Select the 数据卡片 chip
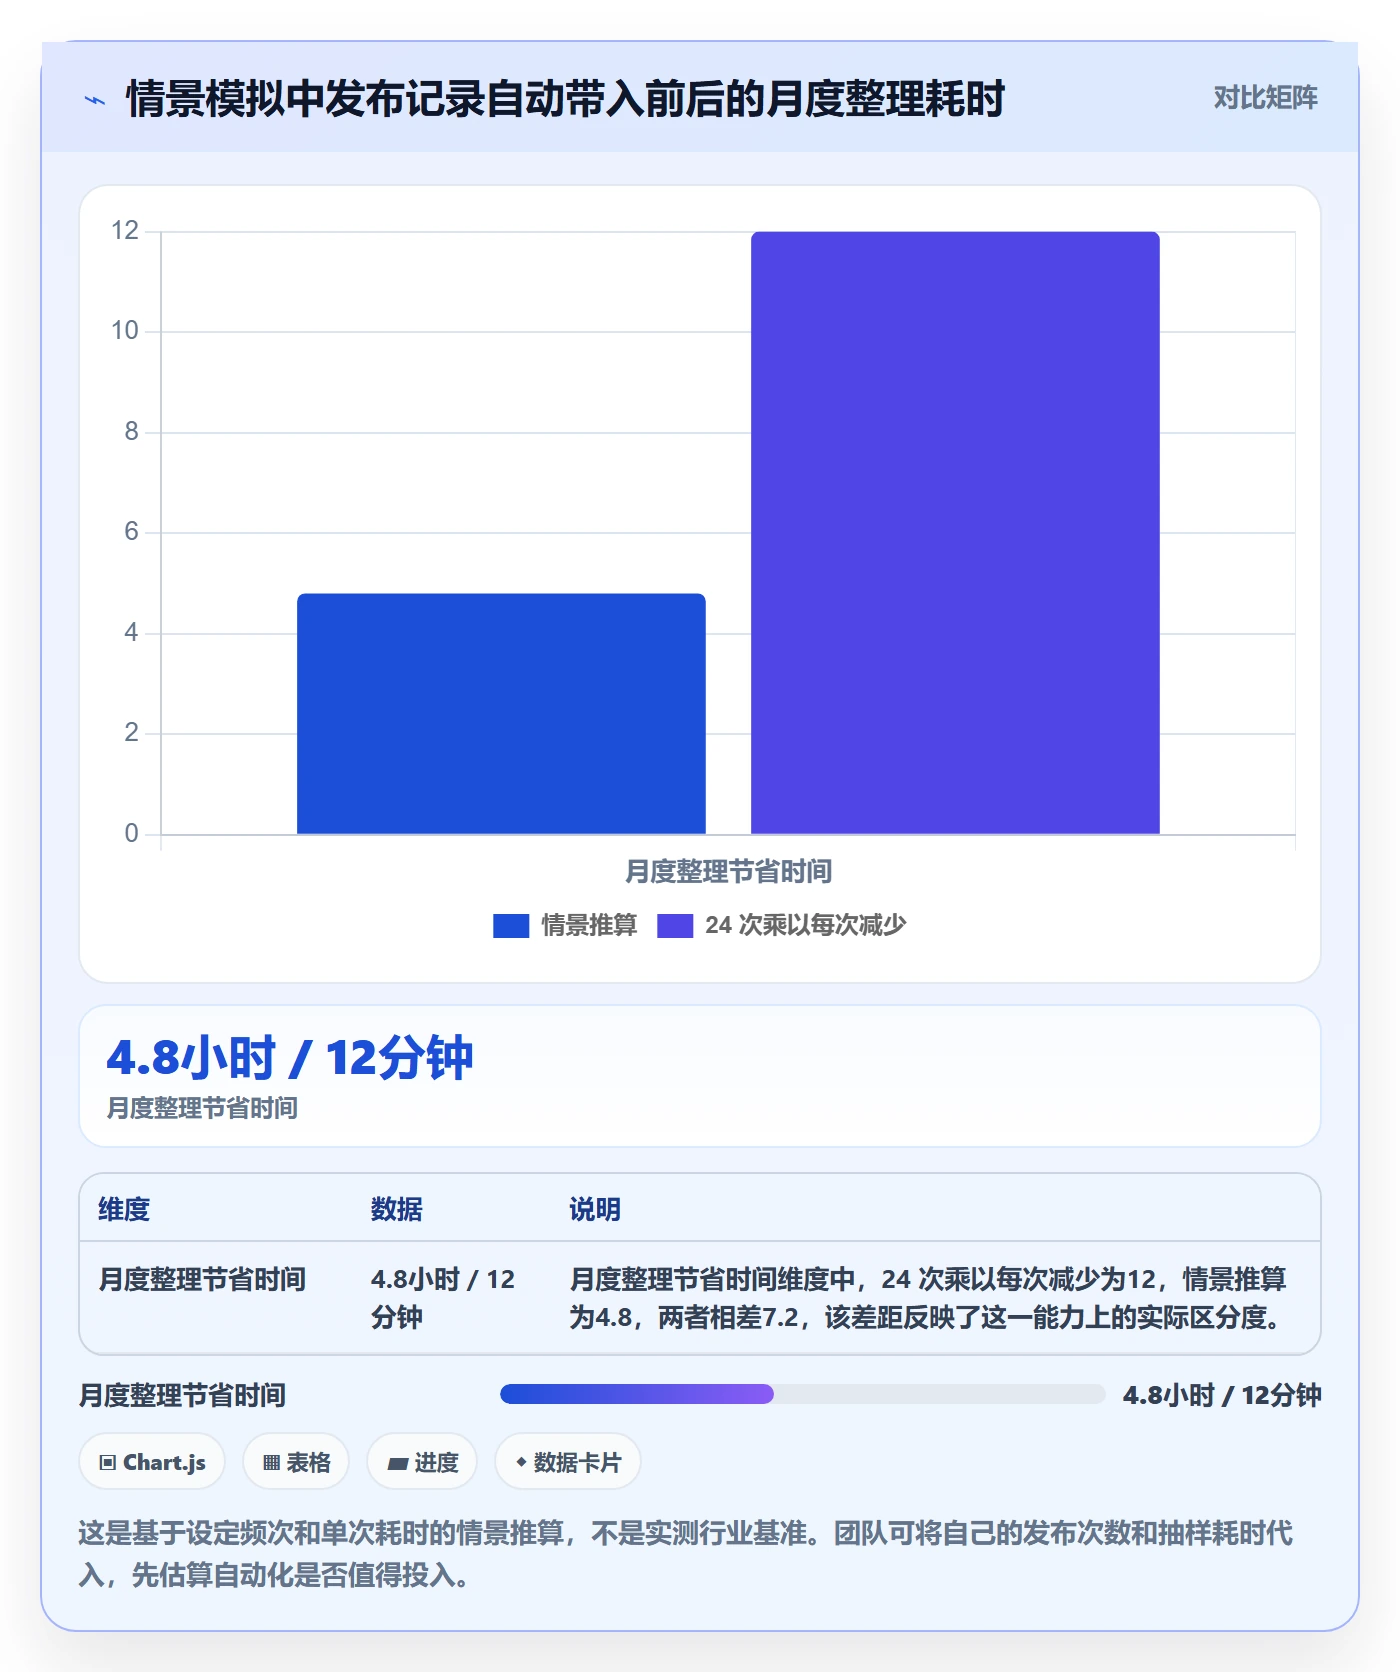The height and width of the screenshot is (1672, 1400). coord(568,1462)
